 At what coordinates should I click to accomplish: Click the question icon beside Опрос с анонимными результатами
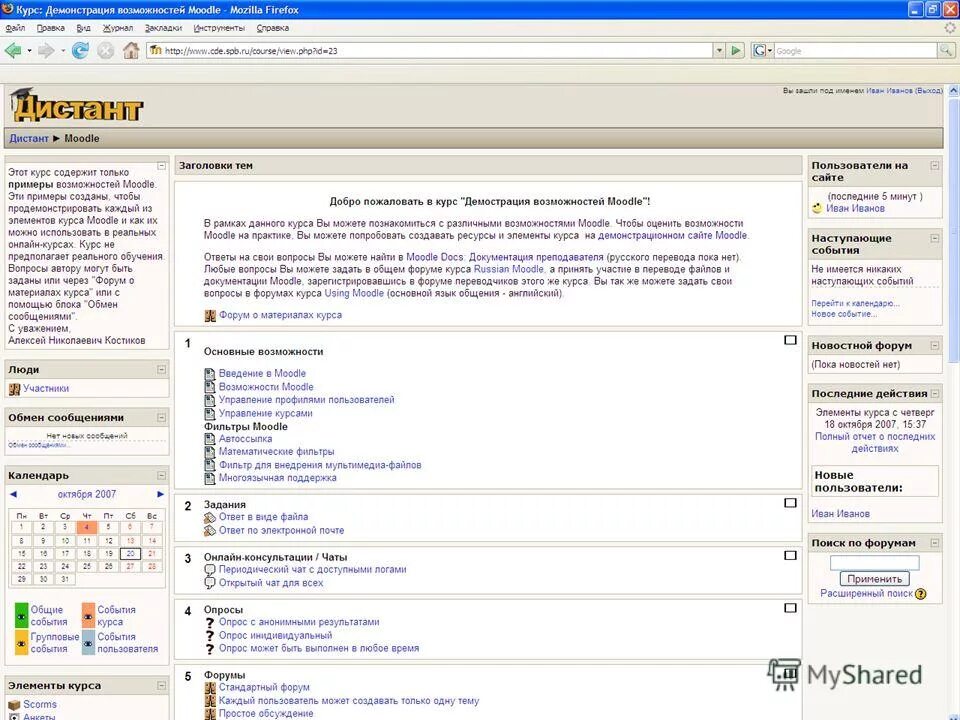click(209, 623)
